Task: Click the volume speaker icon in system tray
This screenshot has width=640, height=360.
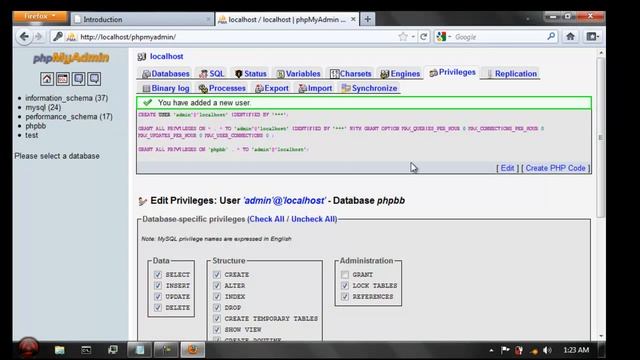Action: click(x=547, y=350)
